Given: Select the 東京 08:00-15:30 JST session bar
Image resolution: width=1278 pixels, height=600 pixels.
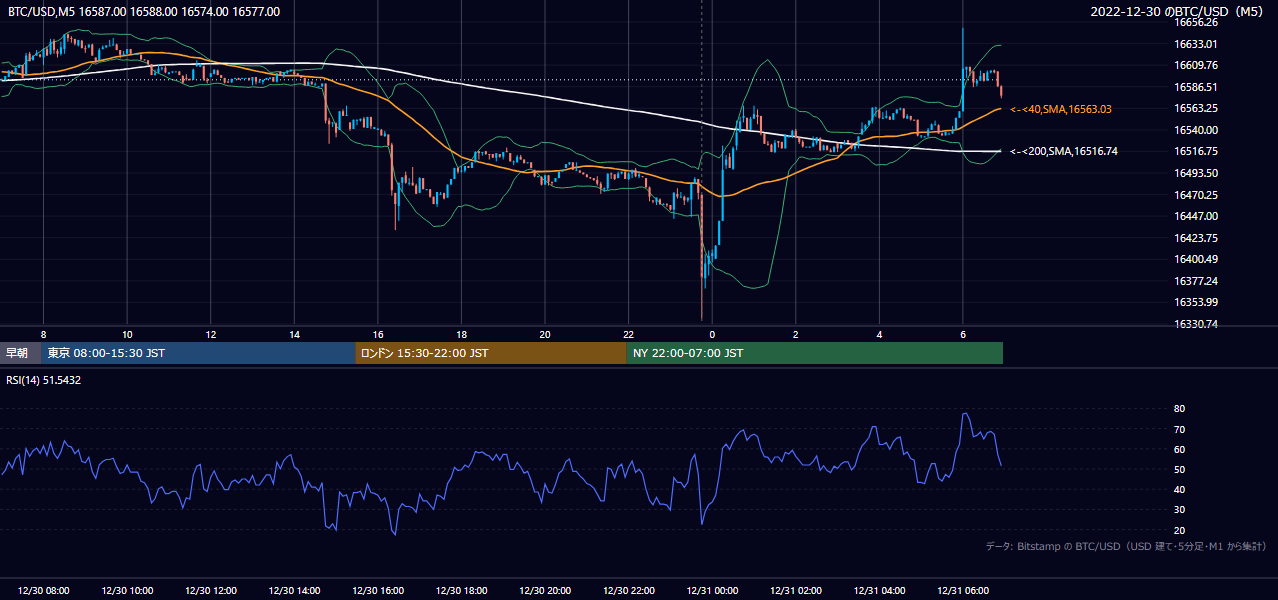Looking at the screenshot, I should (199, 353).
